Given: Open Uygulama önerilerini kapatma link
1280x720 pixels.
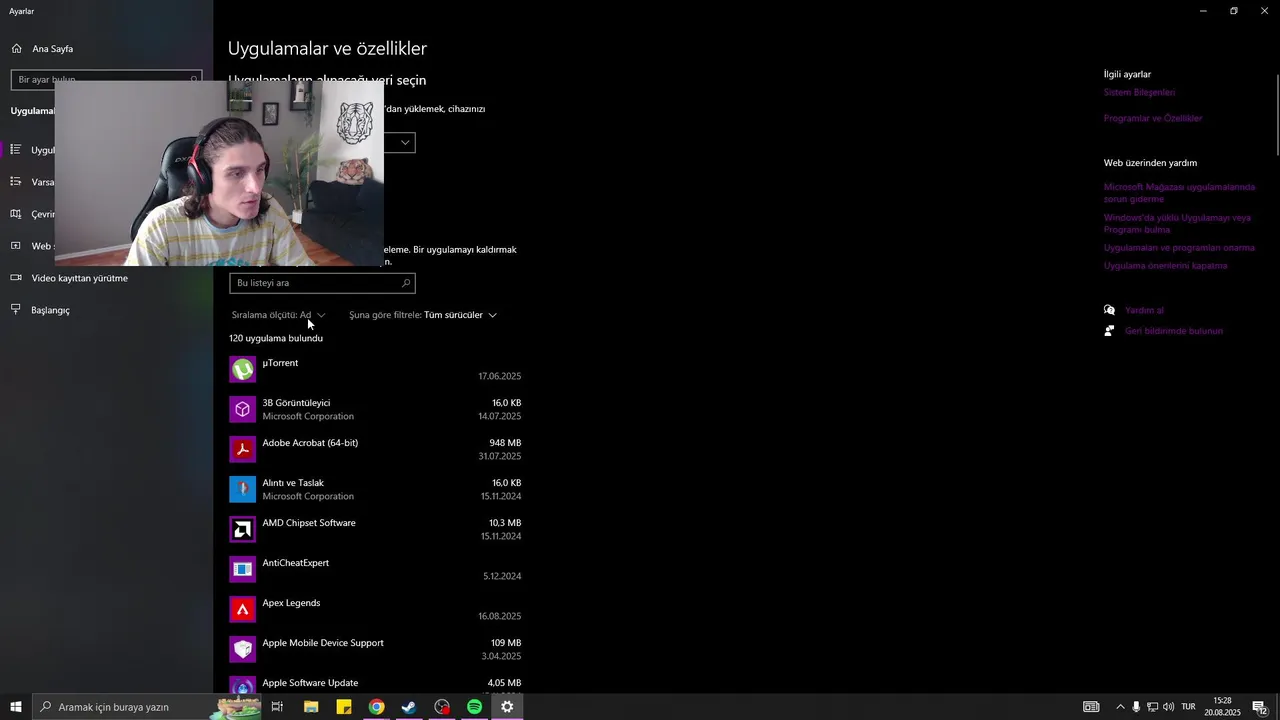Looking at the screenshot, I should tap(1165, 266).
